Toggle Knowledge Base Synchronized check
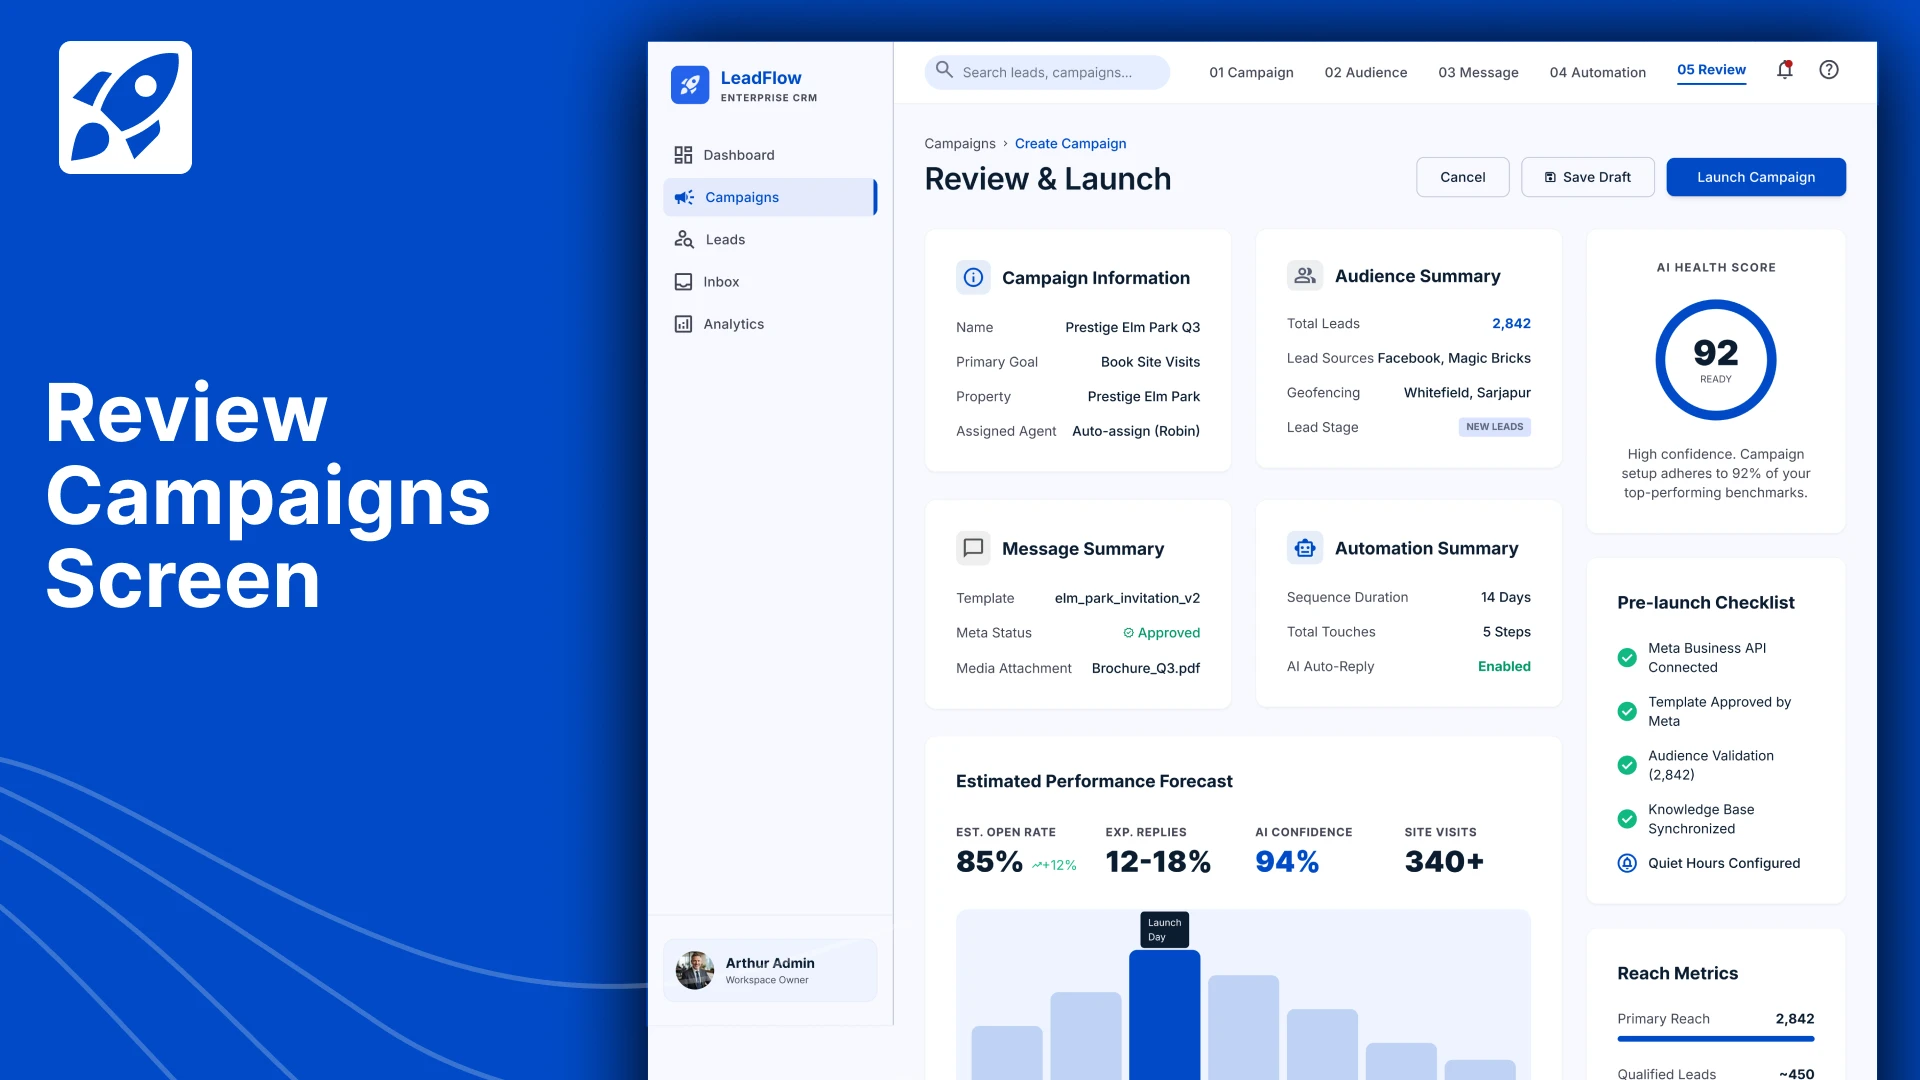The height and width of the screenshot is (1080, 1920). (1627, 819)
